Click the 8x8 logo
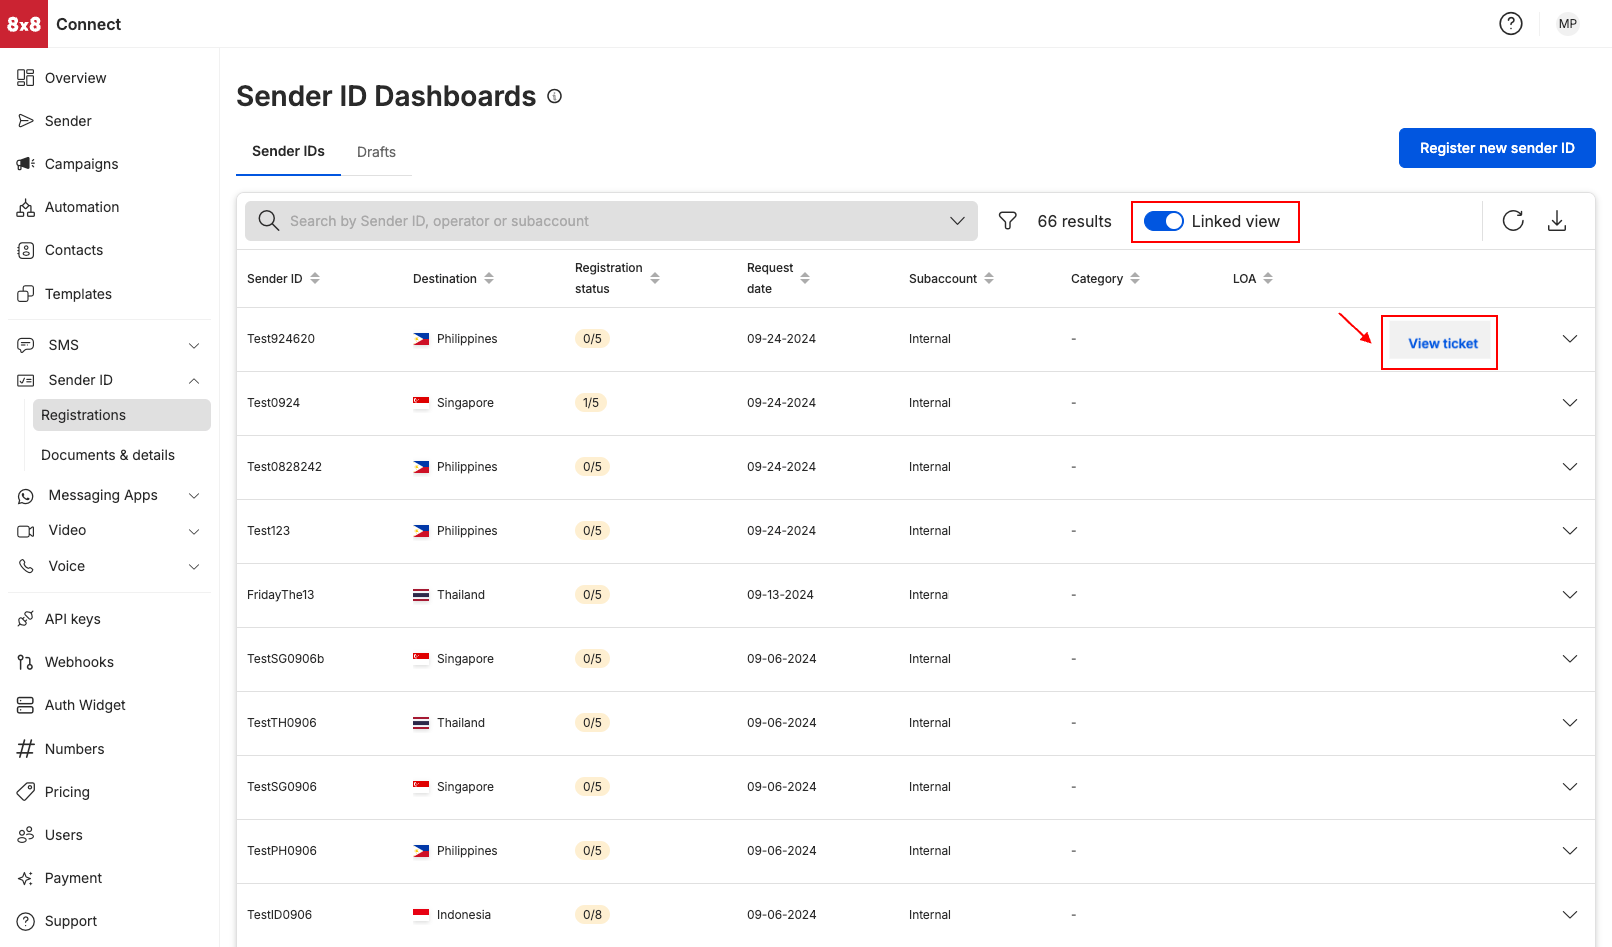 [x=24, y=24]
